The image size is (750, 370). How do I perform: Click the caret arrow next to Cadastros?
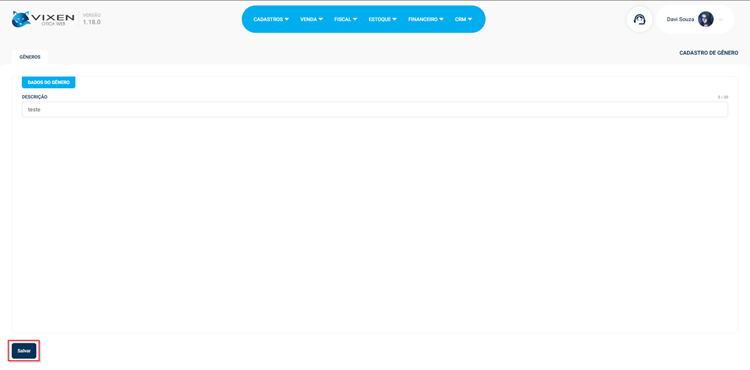point(287,20)
